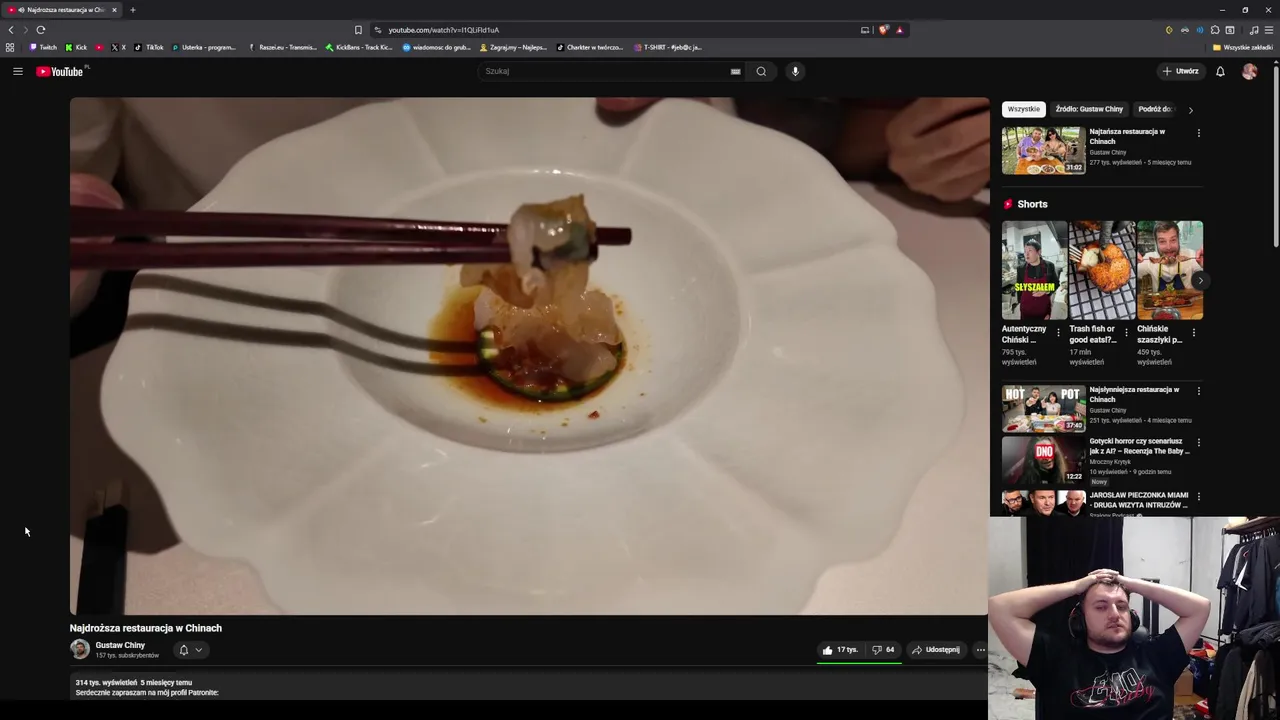Open YouTube notifications bell in header
Image resolution: width=1280 pixels, height=720 pixels.
1220,71
